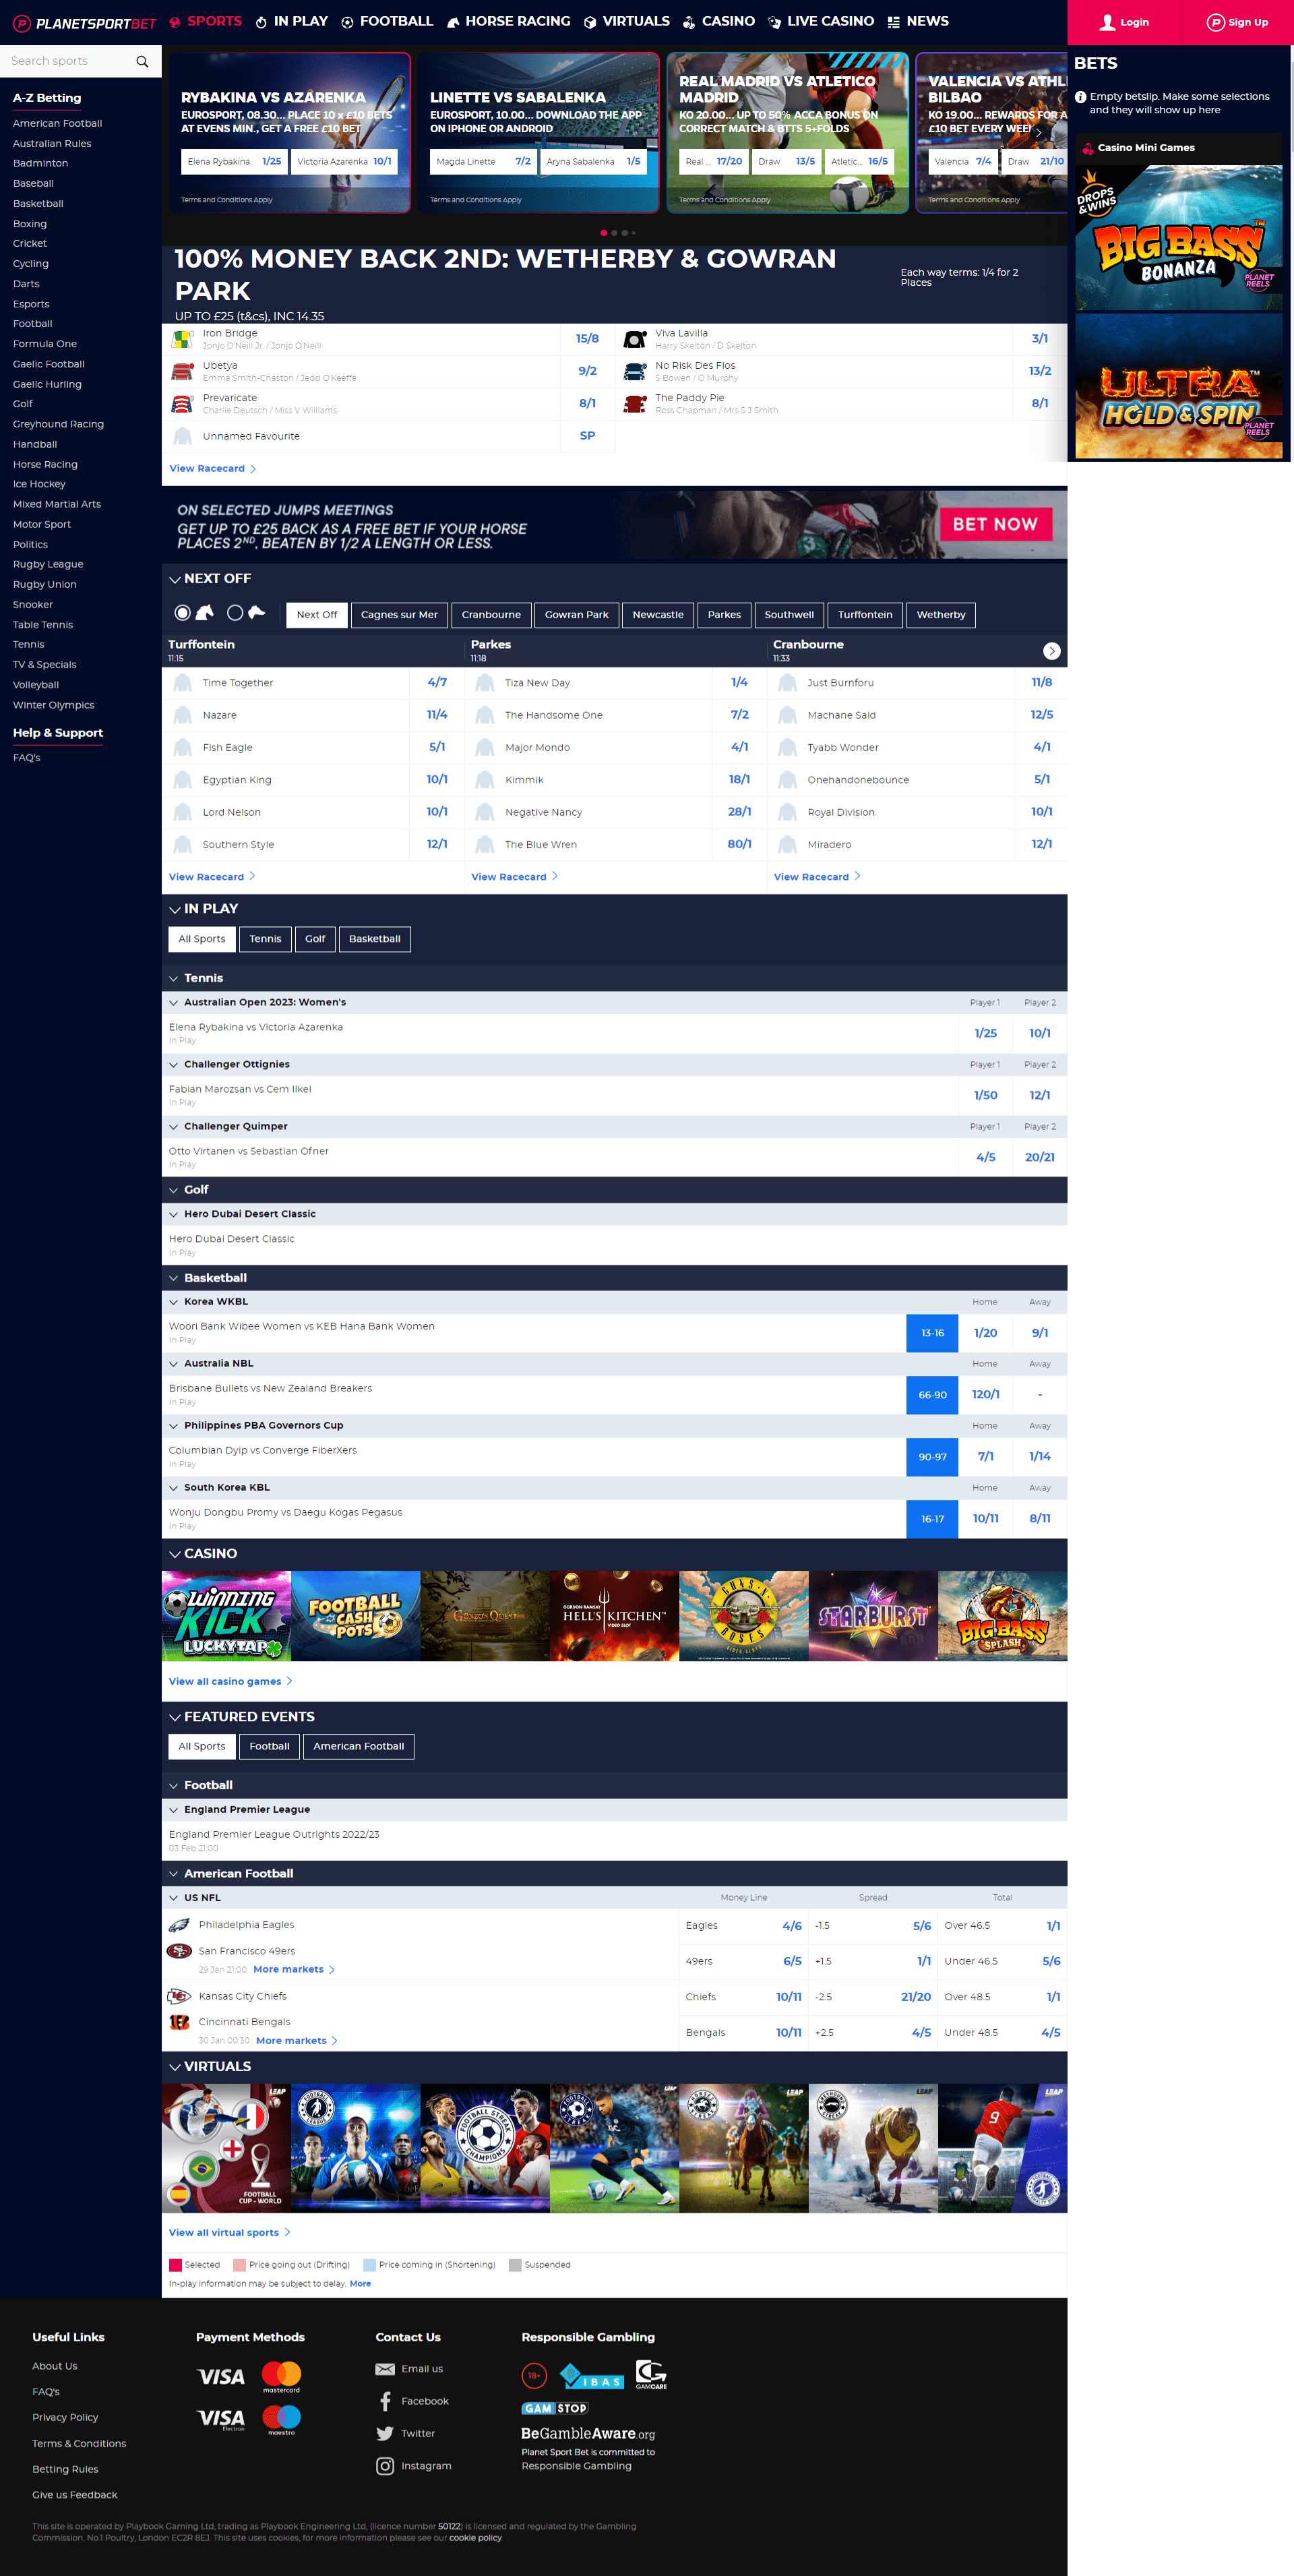Jump to the second promo carousel dot
The image size is (1294, 2576).
(x=614, y=233)
